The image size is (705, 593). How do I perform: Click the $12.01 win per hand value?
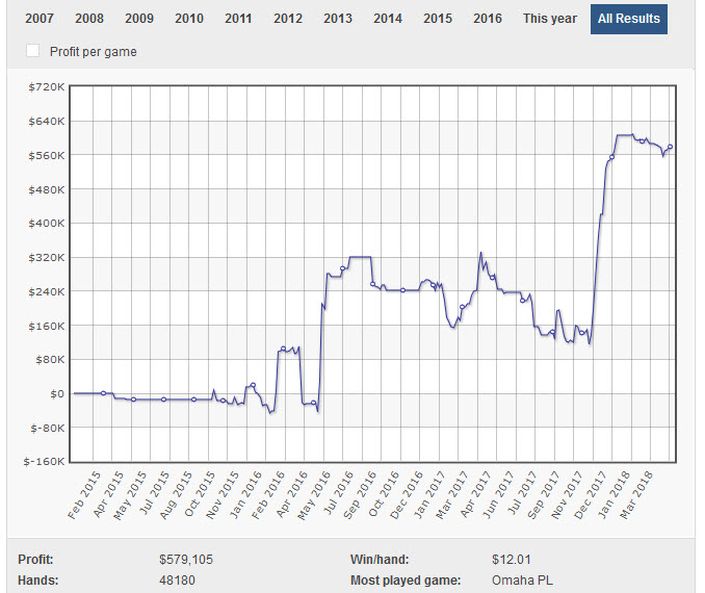[x=509, y=559]
